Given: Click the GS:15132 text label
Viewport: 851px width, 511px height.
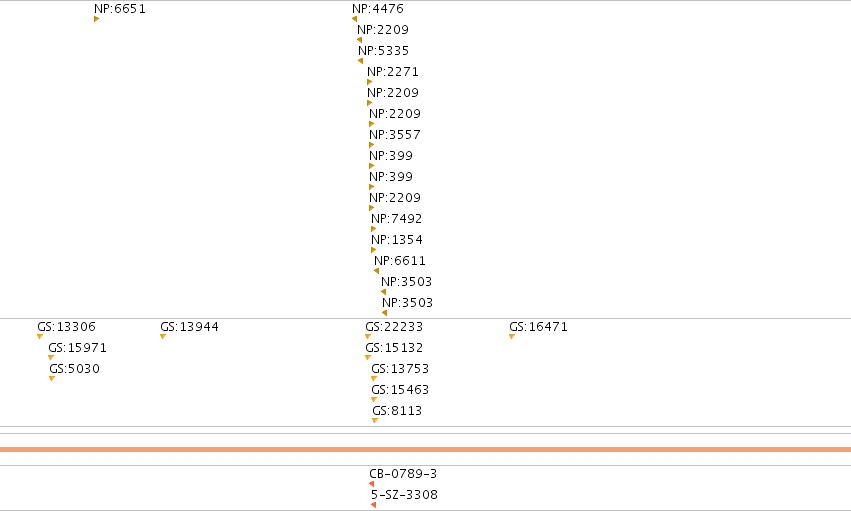Looking at the screenshot, I should click(x=394, y=348).
